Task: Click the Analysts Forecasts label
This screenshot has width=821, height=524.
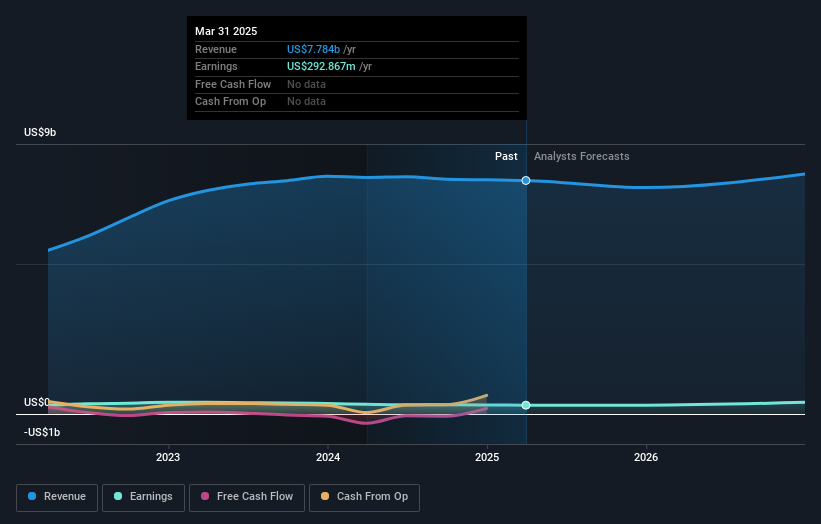Action: [582, 156]
